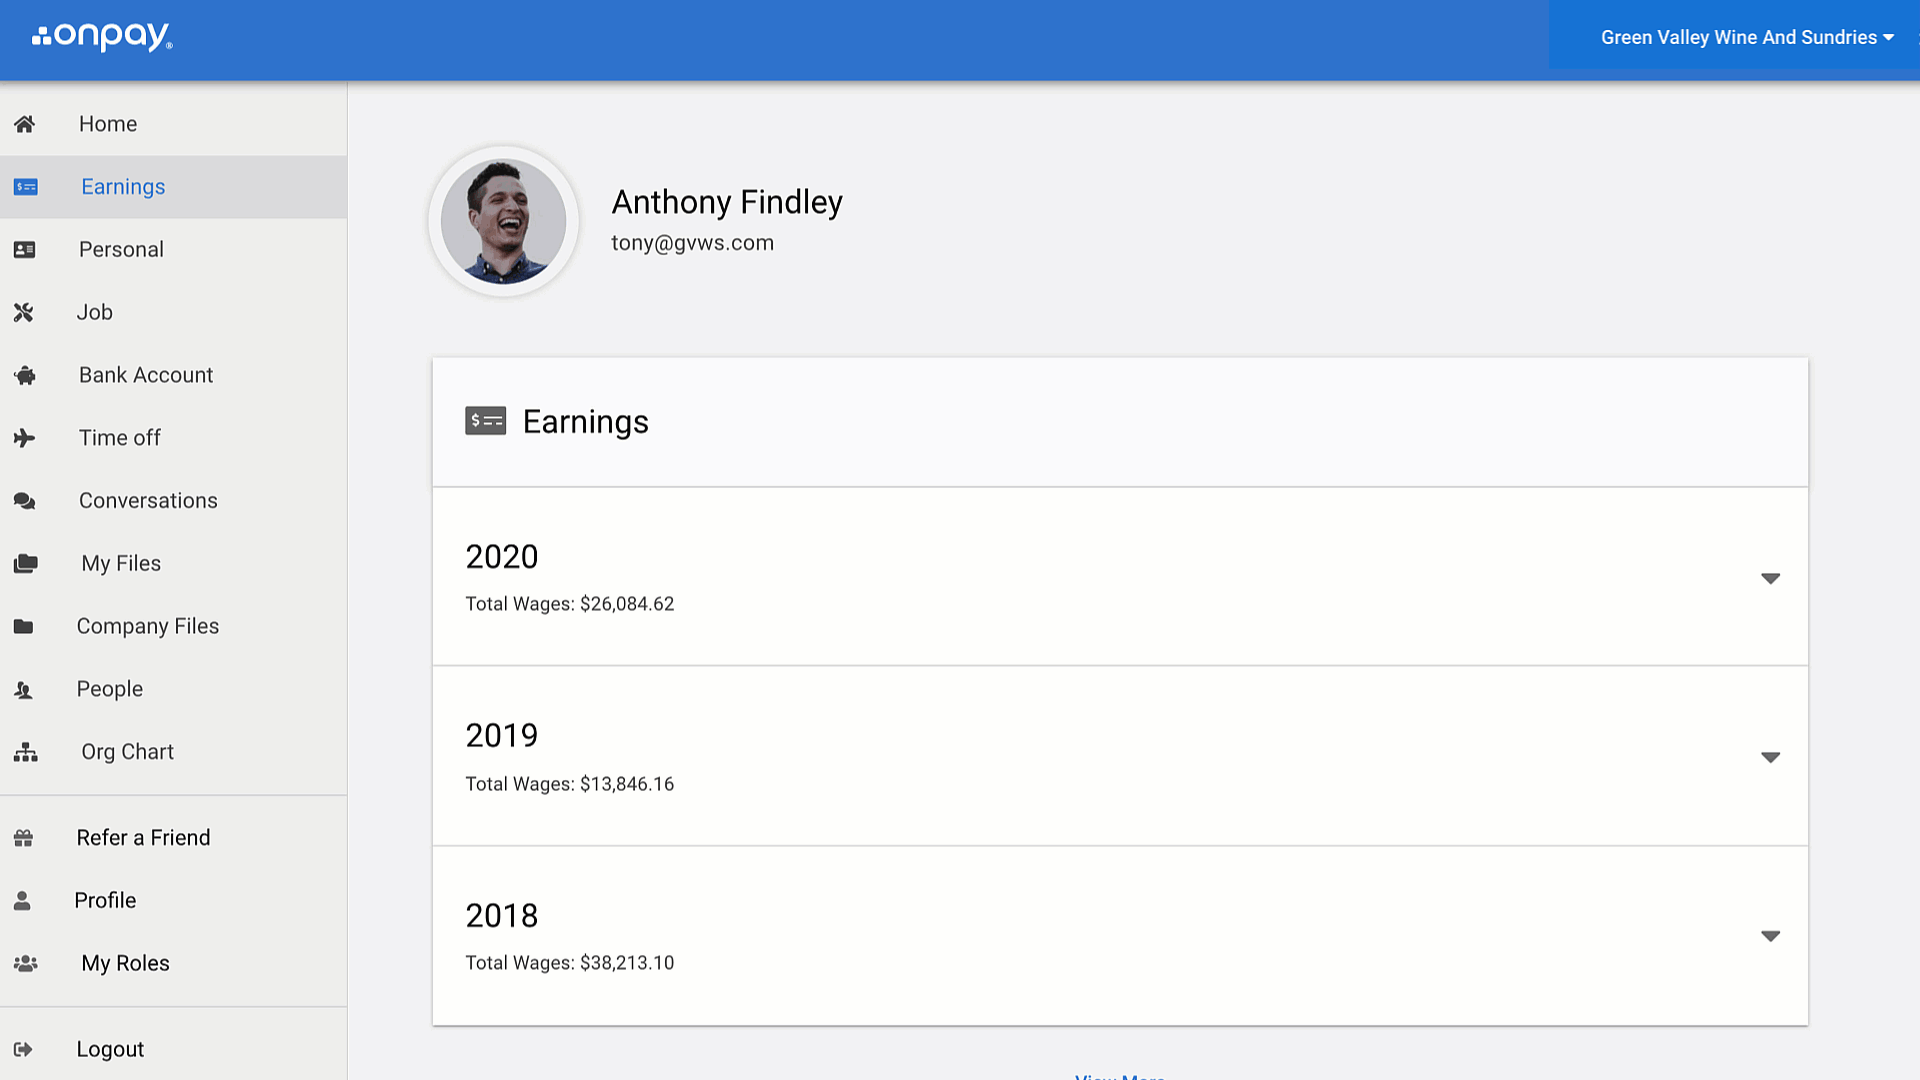Open the Company Files menu item
Viewport: 1920px width, 1080px height.
click(147, 627)
